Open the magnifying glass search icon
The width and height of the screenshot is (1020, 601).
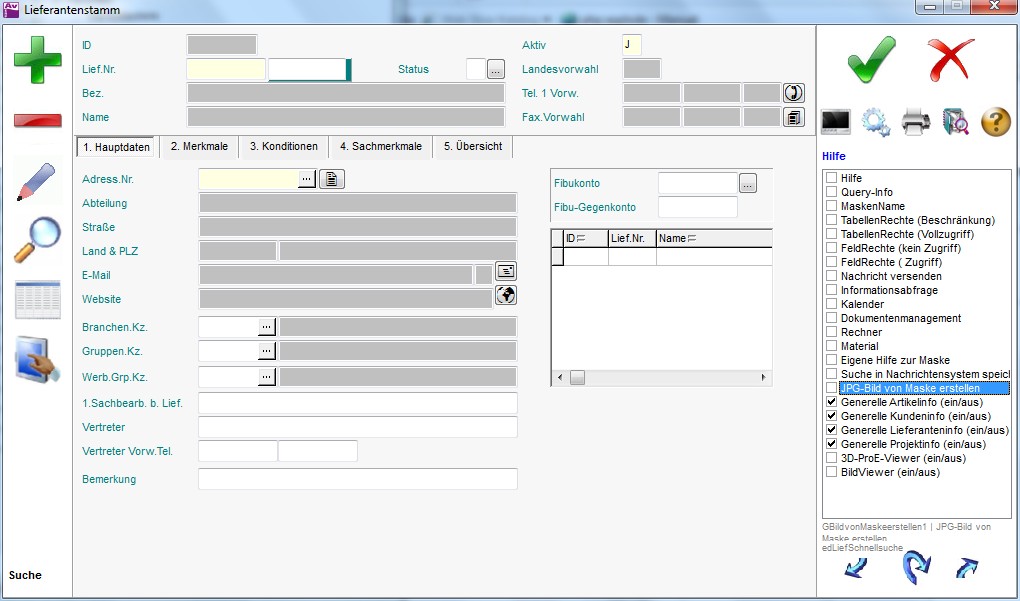pos(37,240)
